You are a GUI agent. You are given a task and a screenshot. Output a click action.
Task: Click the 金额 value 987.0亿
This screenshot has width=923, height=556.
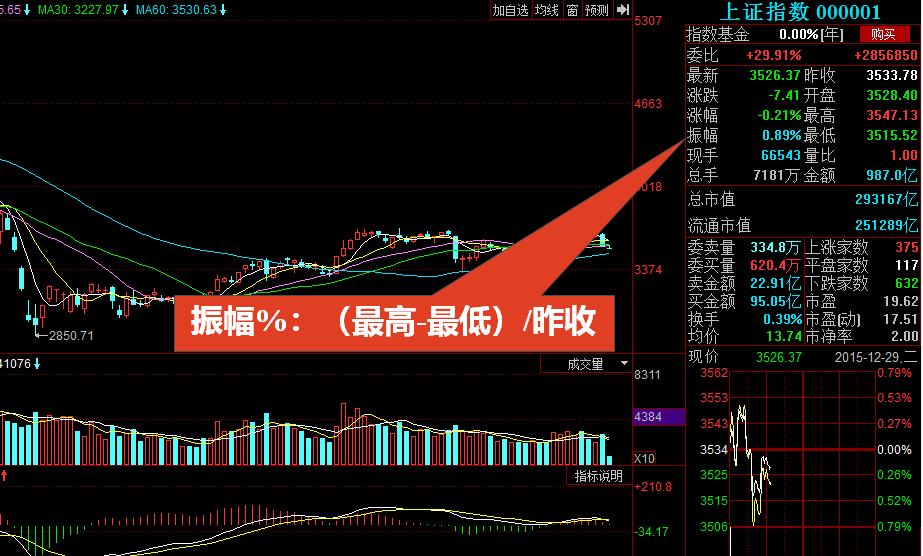(x=892, y=175)
